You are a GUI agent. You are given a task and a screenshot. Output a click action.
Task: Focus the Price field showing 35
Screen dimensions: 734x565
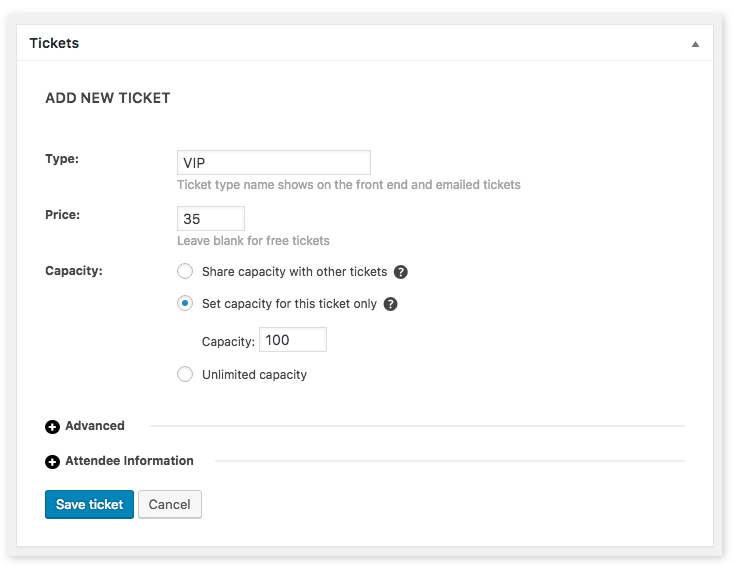click(x=211, y=219)
